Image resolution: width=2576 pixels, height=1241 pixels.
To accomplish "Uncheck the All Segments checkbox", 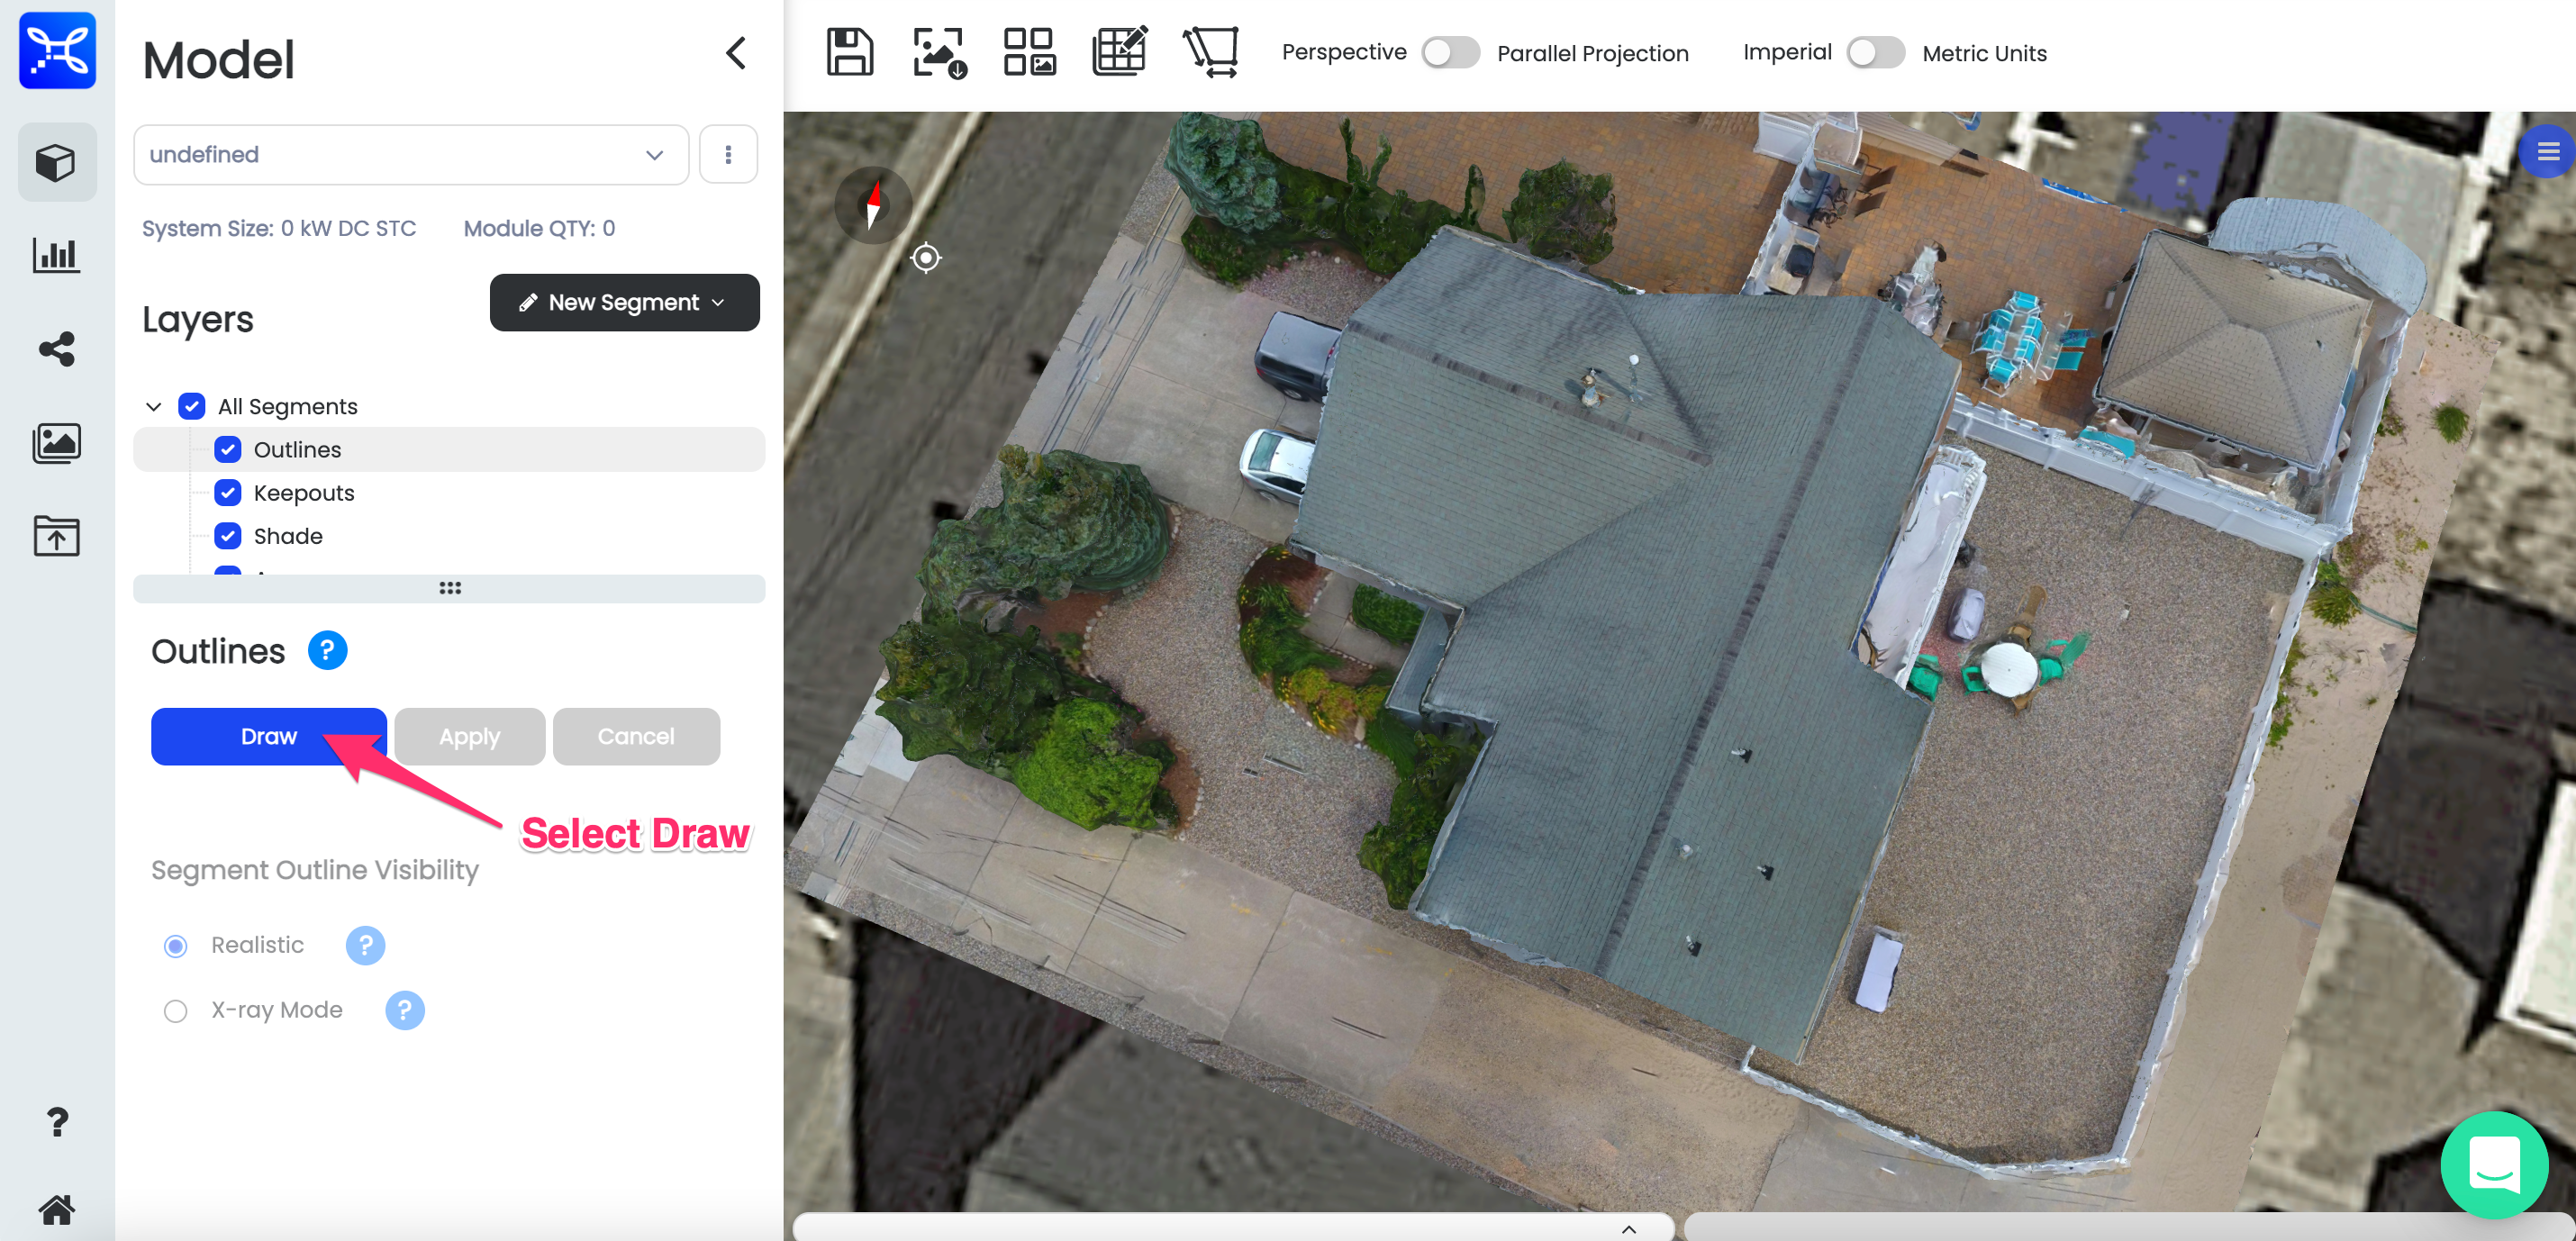I will [192, 406].
